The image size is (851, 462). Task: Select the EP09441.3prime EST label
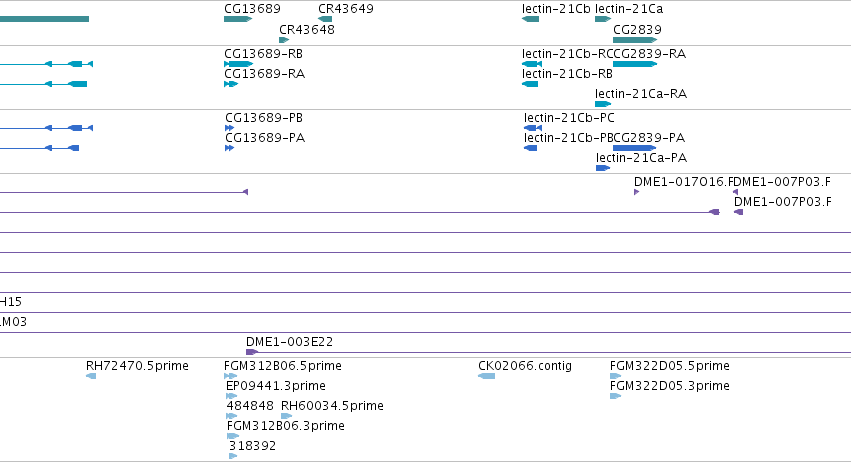(276, 386)
